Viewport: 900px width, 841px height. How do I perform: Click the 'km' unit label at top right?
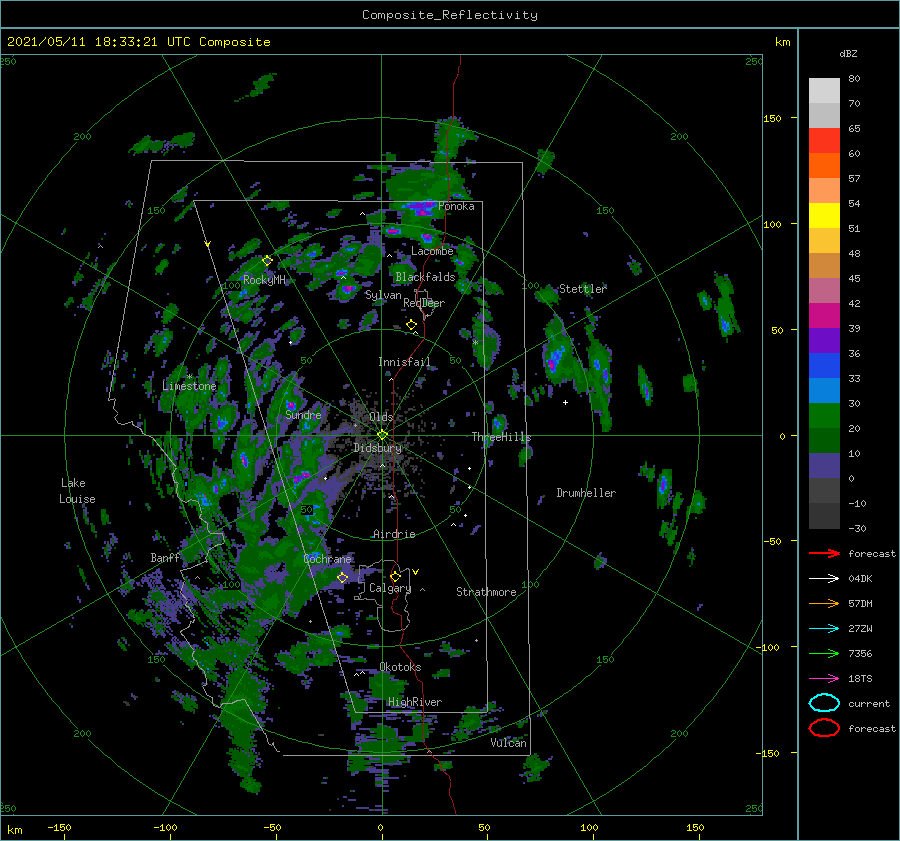pyautogui.click(x=782, y=42)
